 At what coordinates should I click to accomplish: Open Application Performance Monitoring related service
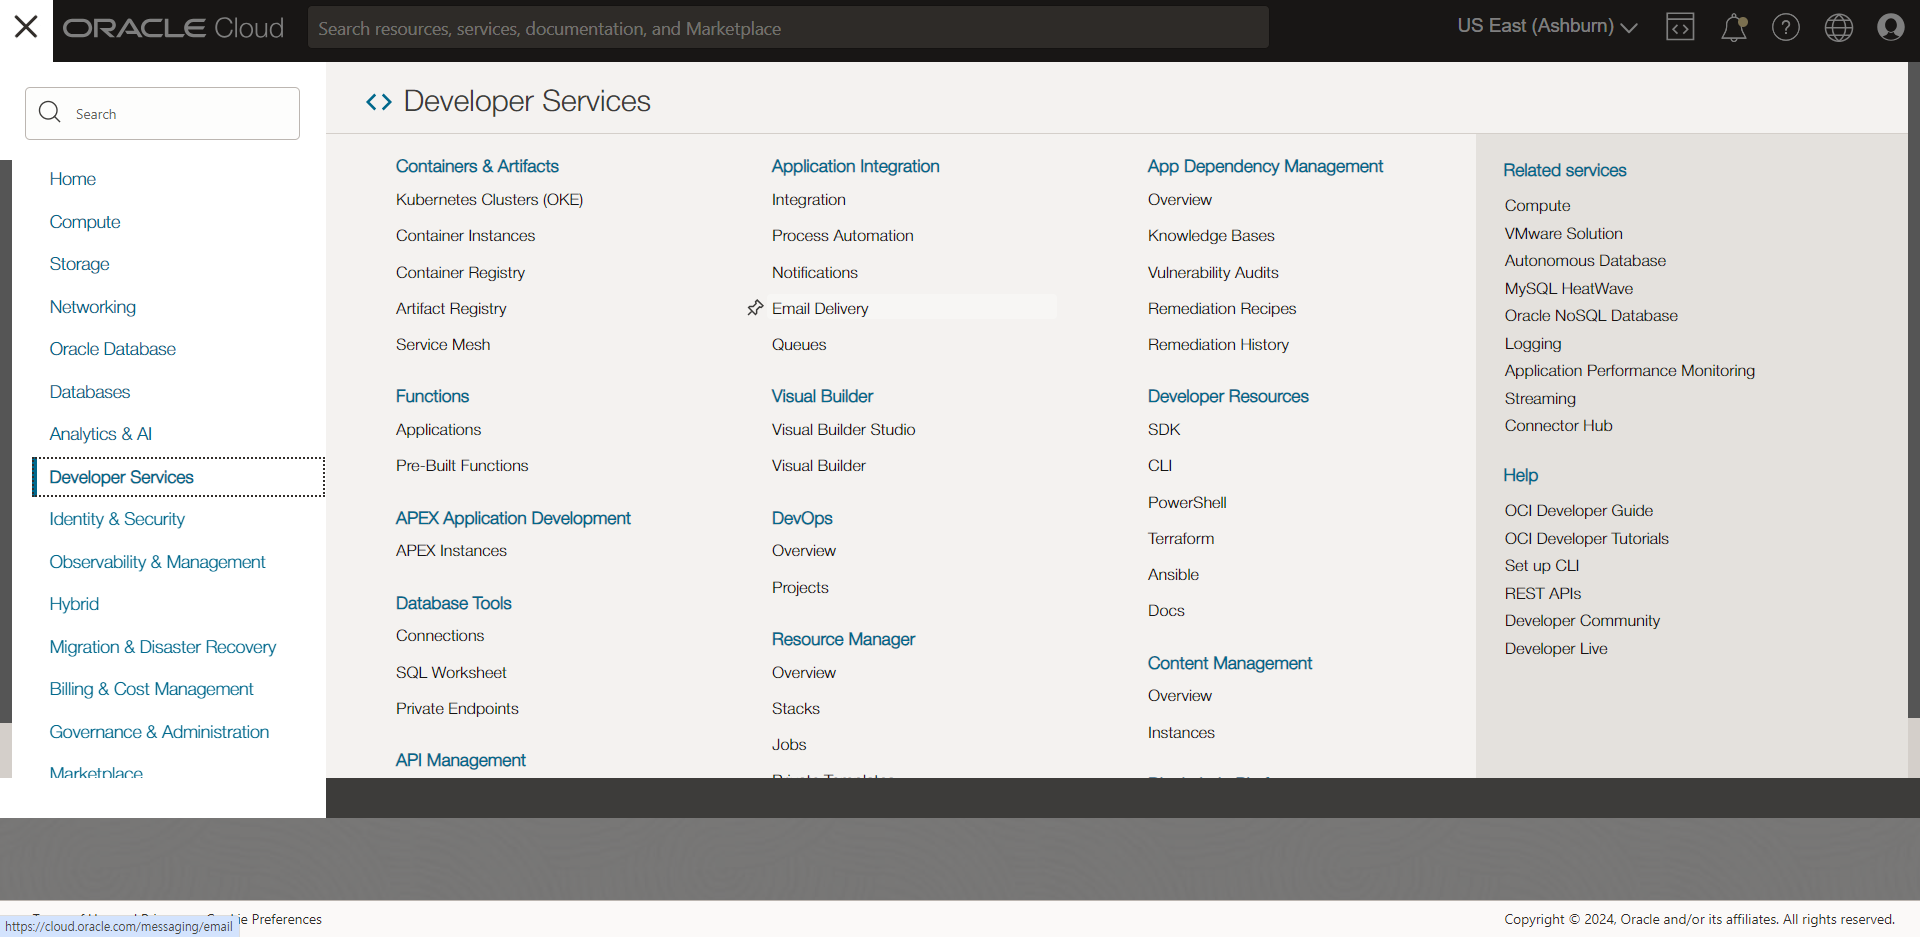pos(1630,370)
